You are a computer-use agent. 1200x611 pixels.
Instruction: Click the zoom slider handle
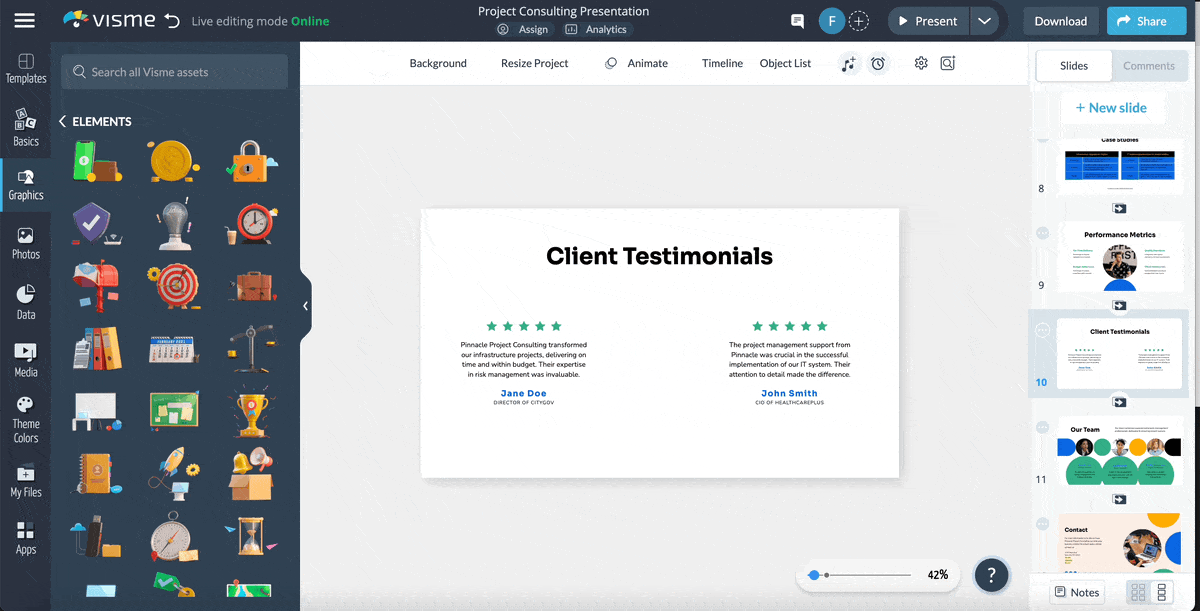point(814,575)
